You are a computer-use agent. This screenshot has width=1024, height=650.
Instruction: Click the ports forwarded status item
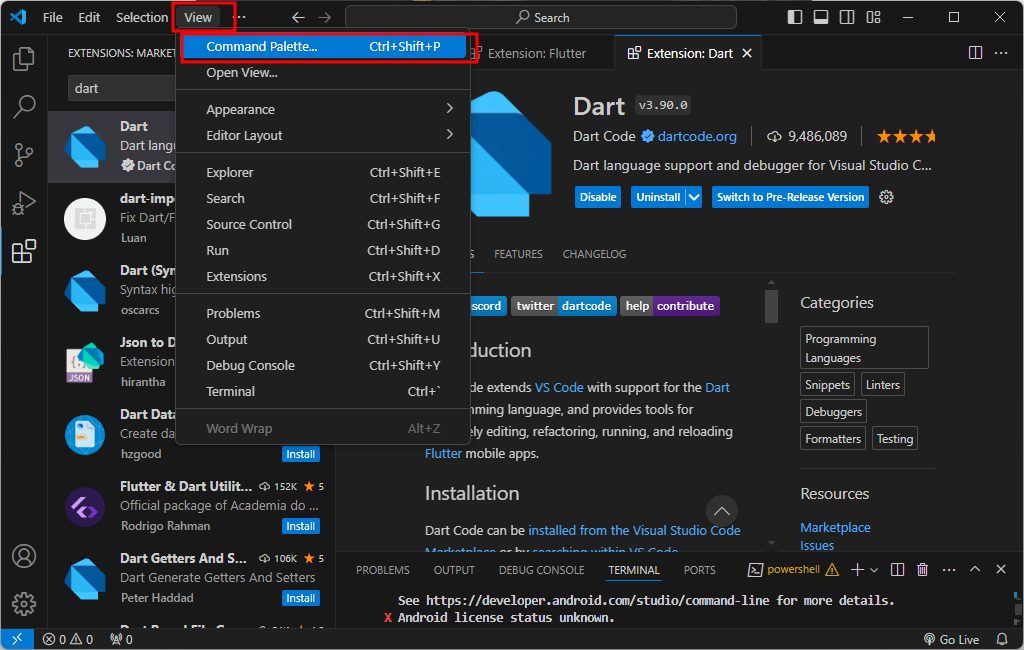(x=121, y=639)
